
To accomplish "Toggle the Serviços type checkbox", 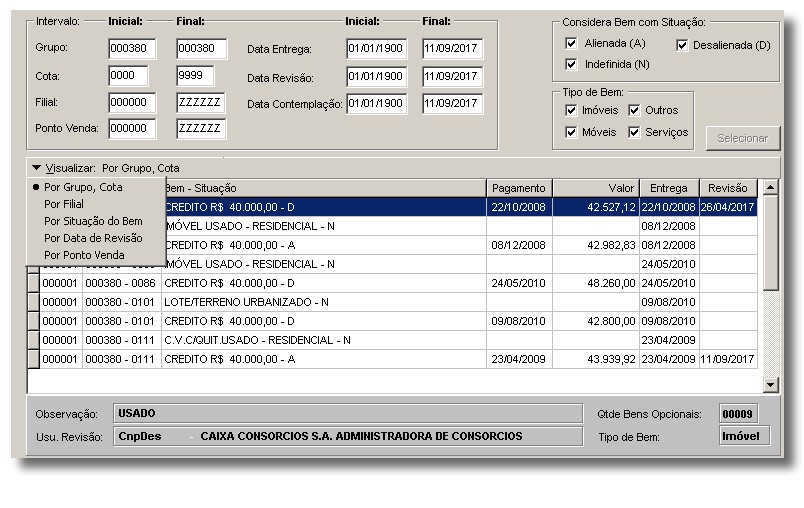I will click(x=634, y=132).
